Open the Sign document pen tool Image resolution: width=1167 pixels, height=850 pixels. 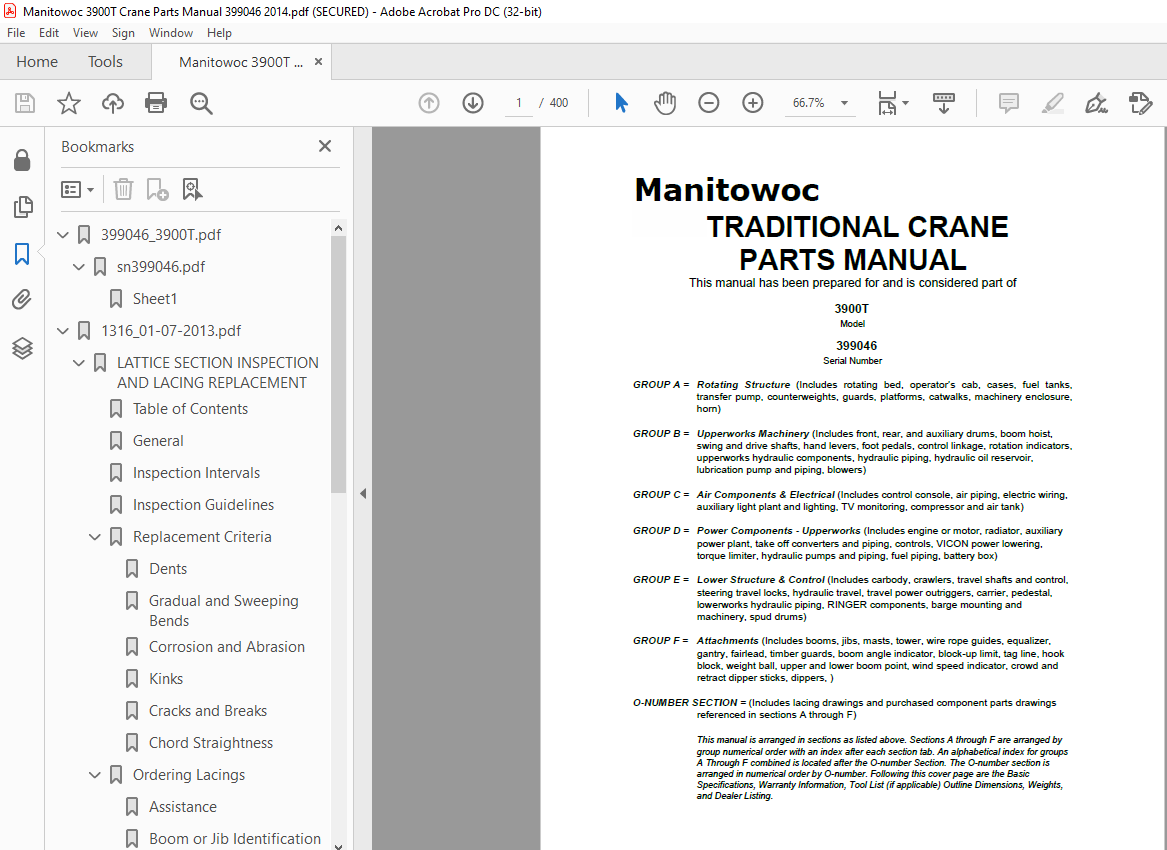pyautogui.click(x=1096, y=103)
